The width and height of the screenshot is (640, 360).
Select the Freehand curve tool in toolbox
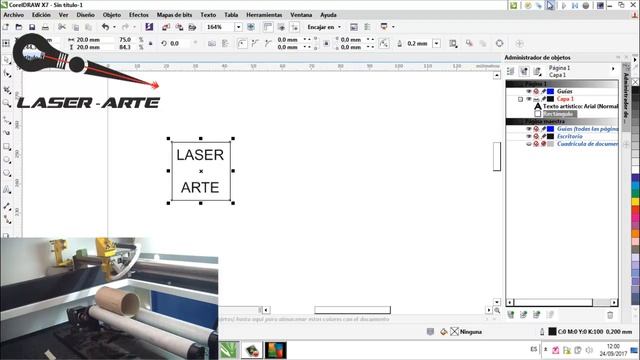click(x=7, y=120)
